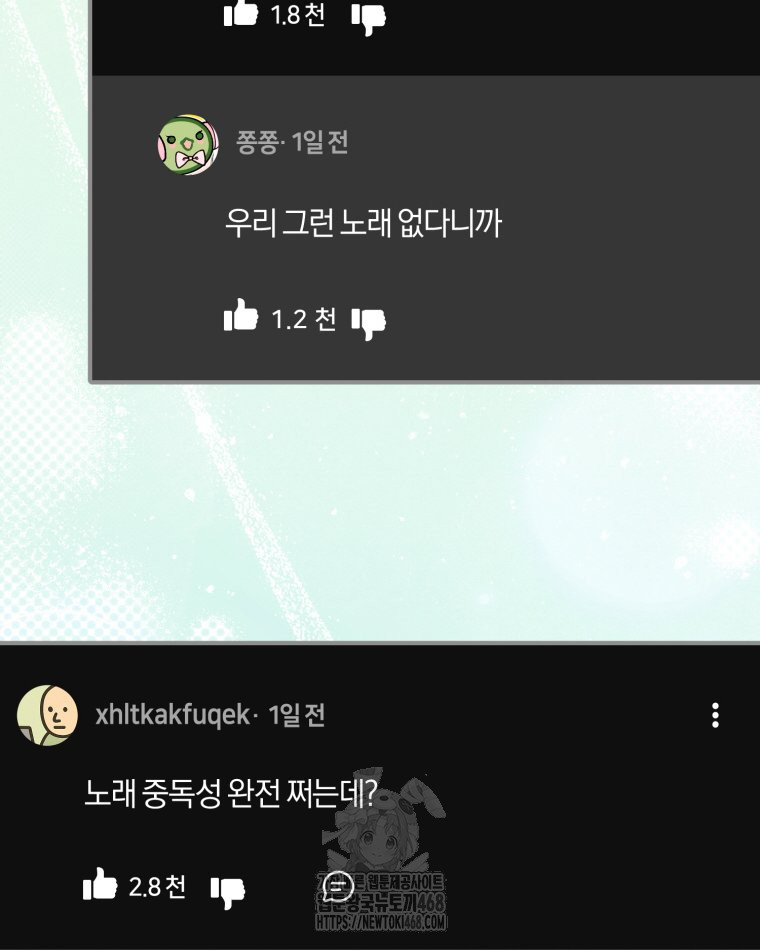Click the 1일 전 timestamp beside xhltkakfuqek
The image size is (760, 950).
click(x=296, y=715)
